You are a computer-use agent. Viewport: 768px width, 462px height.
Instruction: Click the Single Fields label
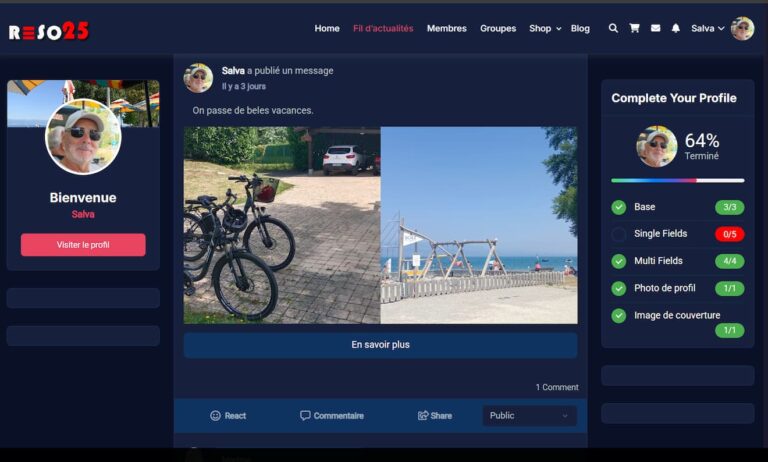point(660,234)
